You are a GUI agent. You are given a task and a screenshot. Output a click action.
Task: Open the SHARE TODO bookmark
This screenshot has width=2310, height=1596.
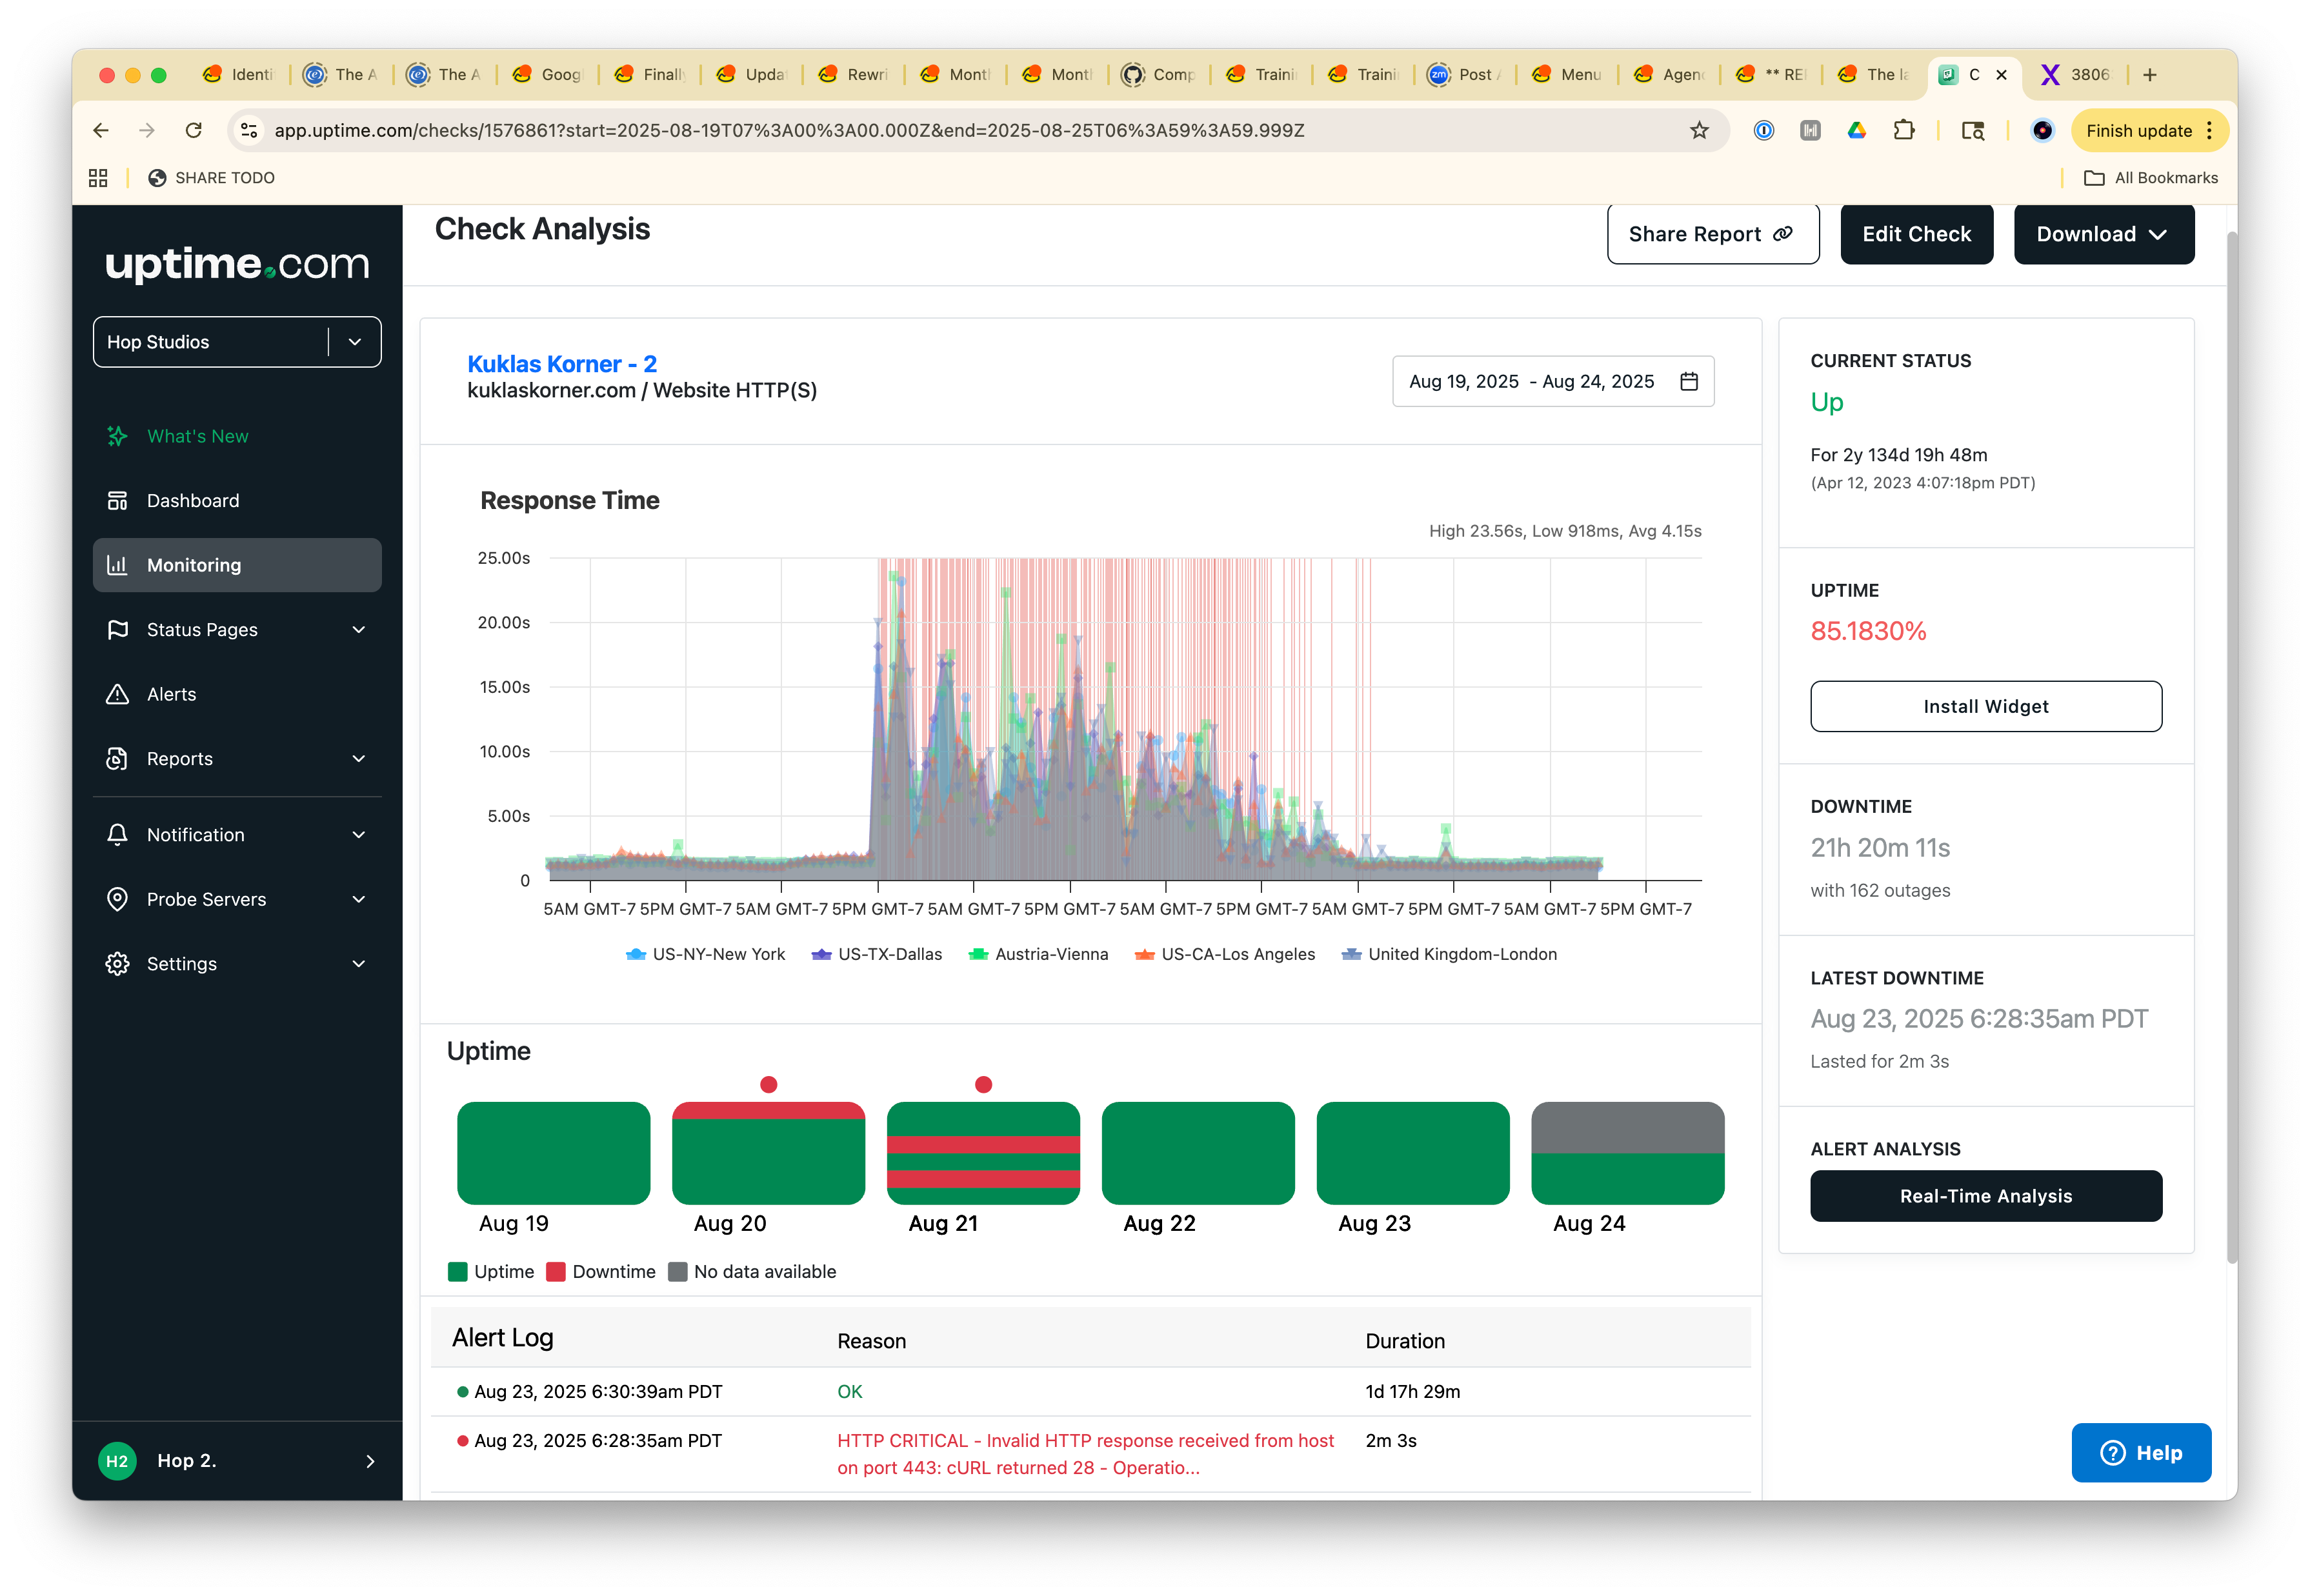(x=211, y=178)
